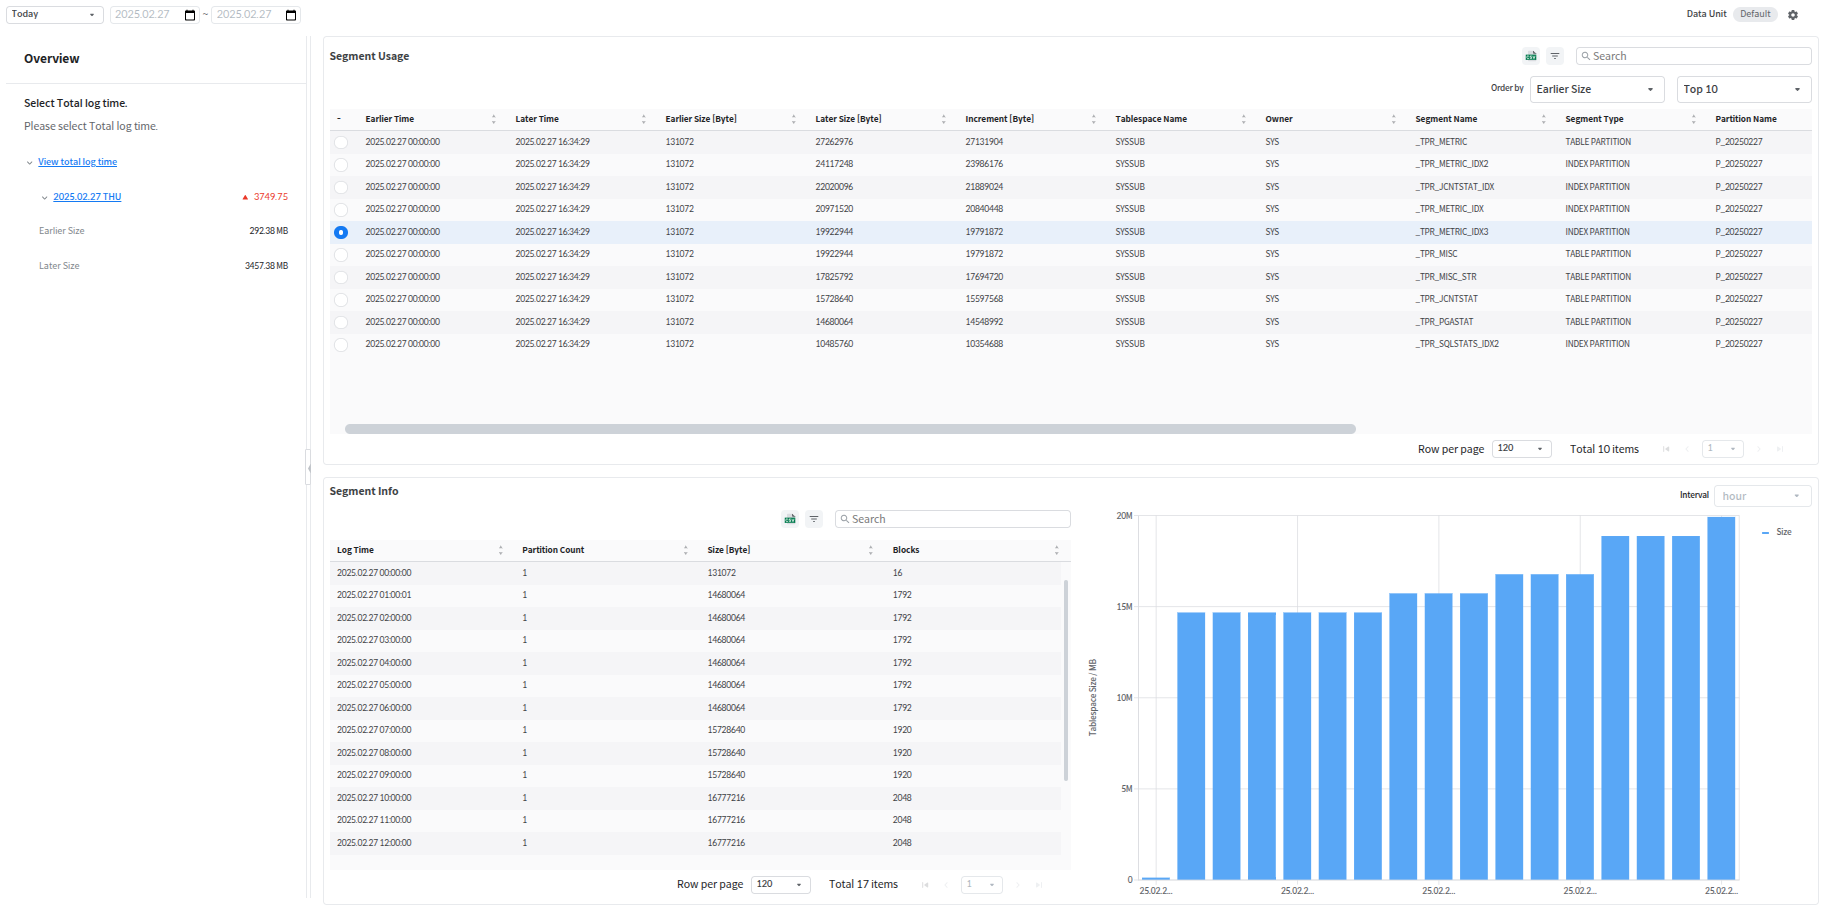The width and height of the screenshot is (1822, 910).
Task: Open the end date calendar picker
Action: click(x=291, y=15)
